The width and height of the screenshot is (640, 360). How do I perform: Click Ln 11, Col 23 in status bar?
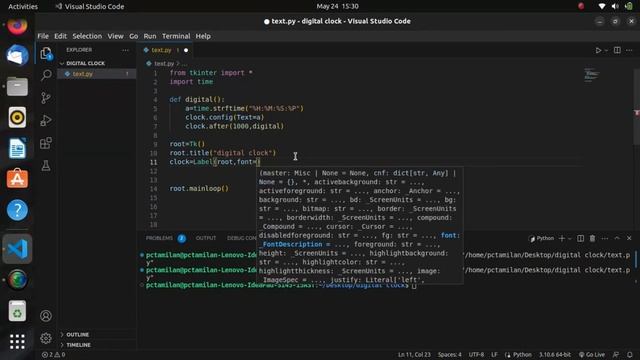(414, 354)
